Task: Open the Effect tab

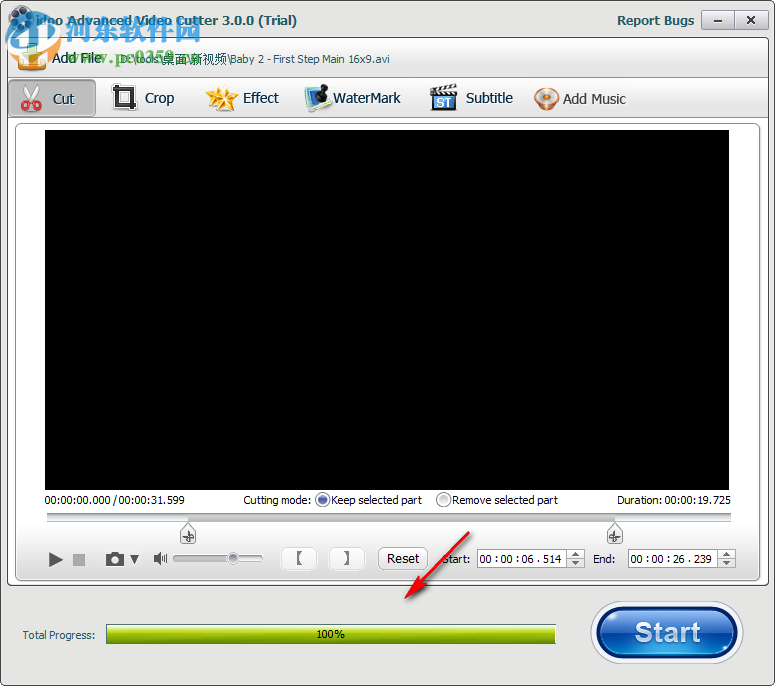Action: tap(242, 98)
